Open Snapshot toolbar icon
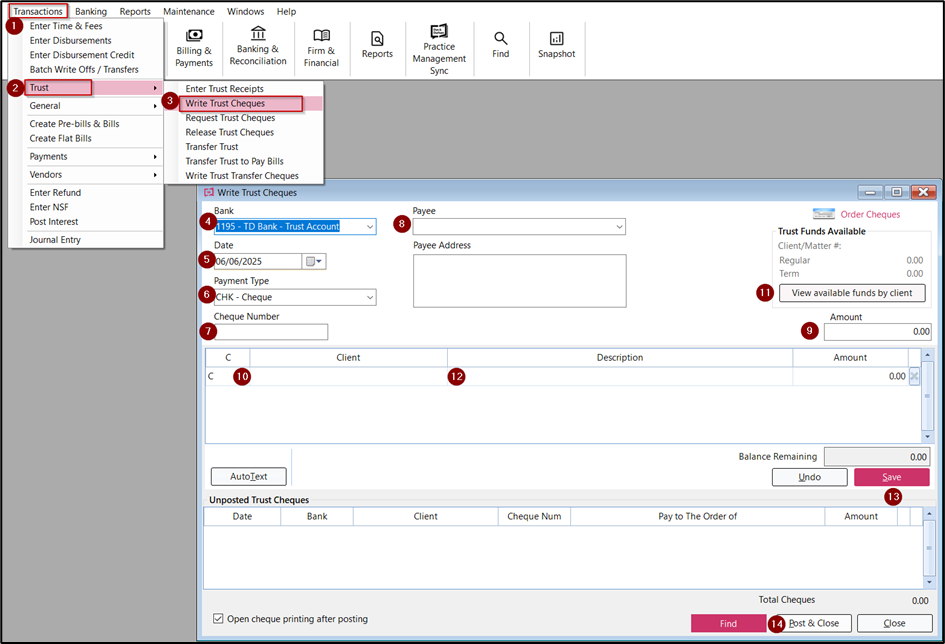Image resolution: width=945 pixels, height=644 pixels. click(x=556, y=45)
